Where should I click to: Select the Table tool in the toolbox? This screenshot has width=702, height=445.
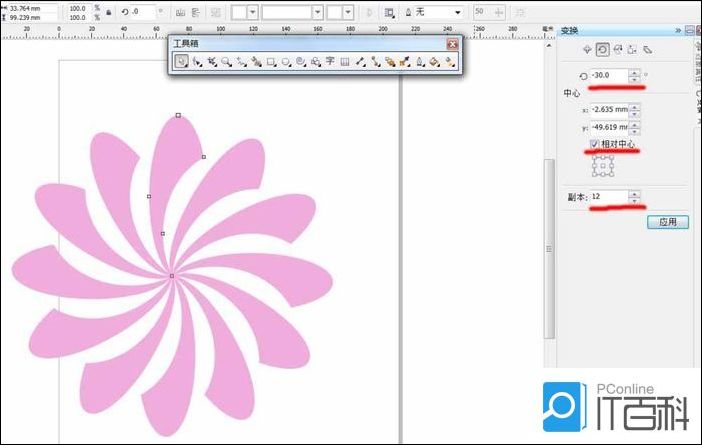[x=345, y=62]
